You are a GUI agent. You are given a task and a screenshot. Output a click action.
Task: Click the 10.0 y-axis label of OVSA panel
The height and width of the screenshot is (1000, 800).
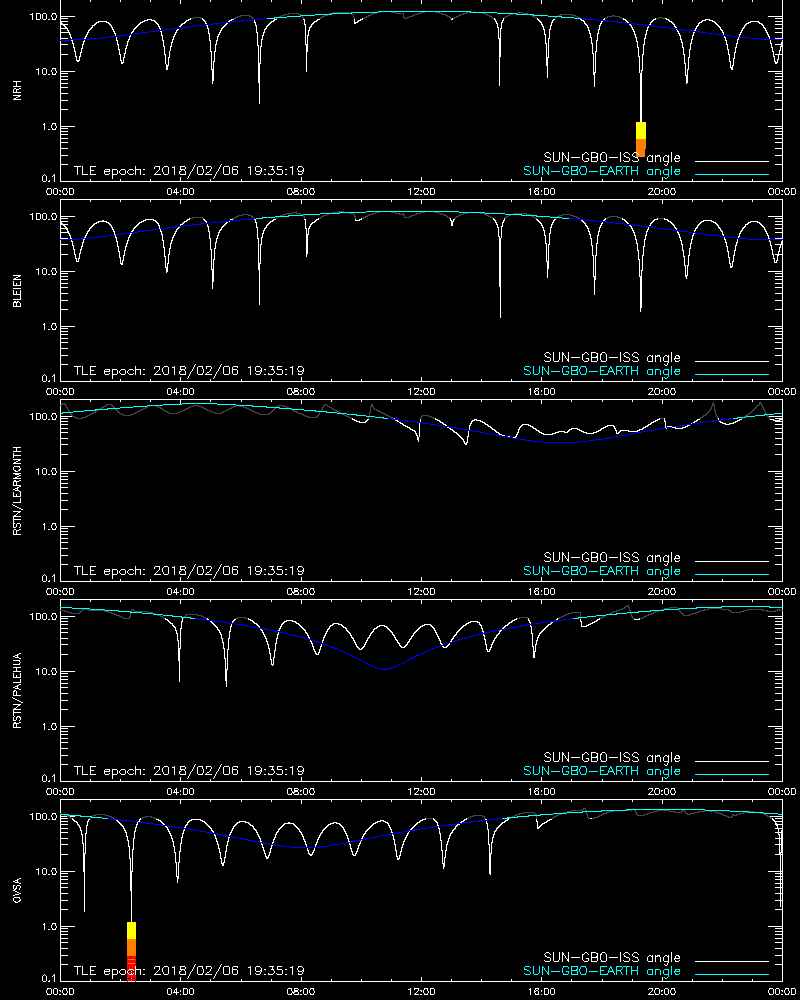[45, 872]
